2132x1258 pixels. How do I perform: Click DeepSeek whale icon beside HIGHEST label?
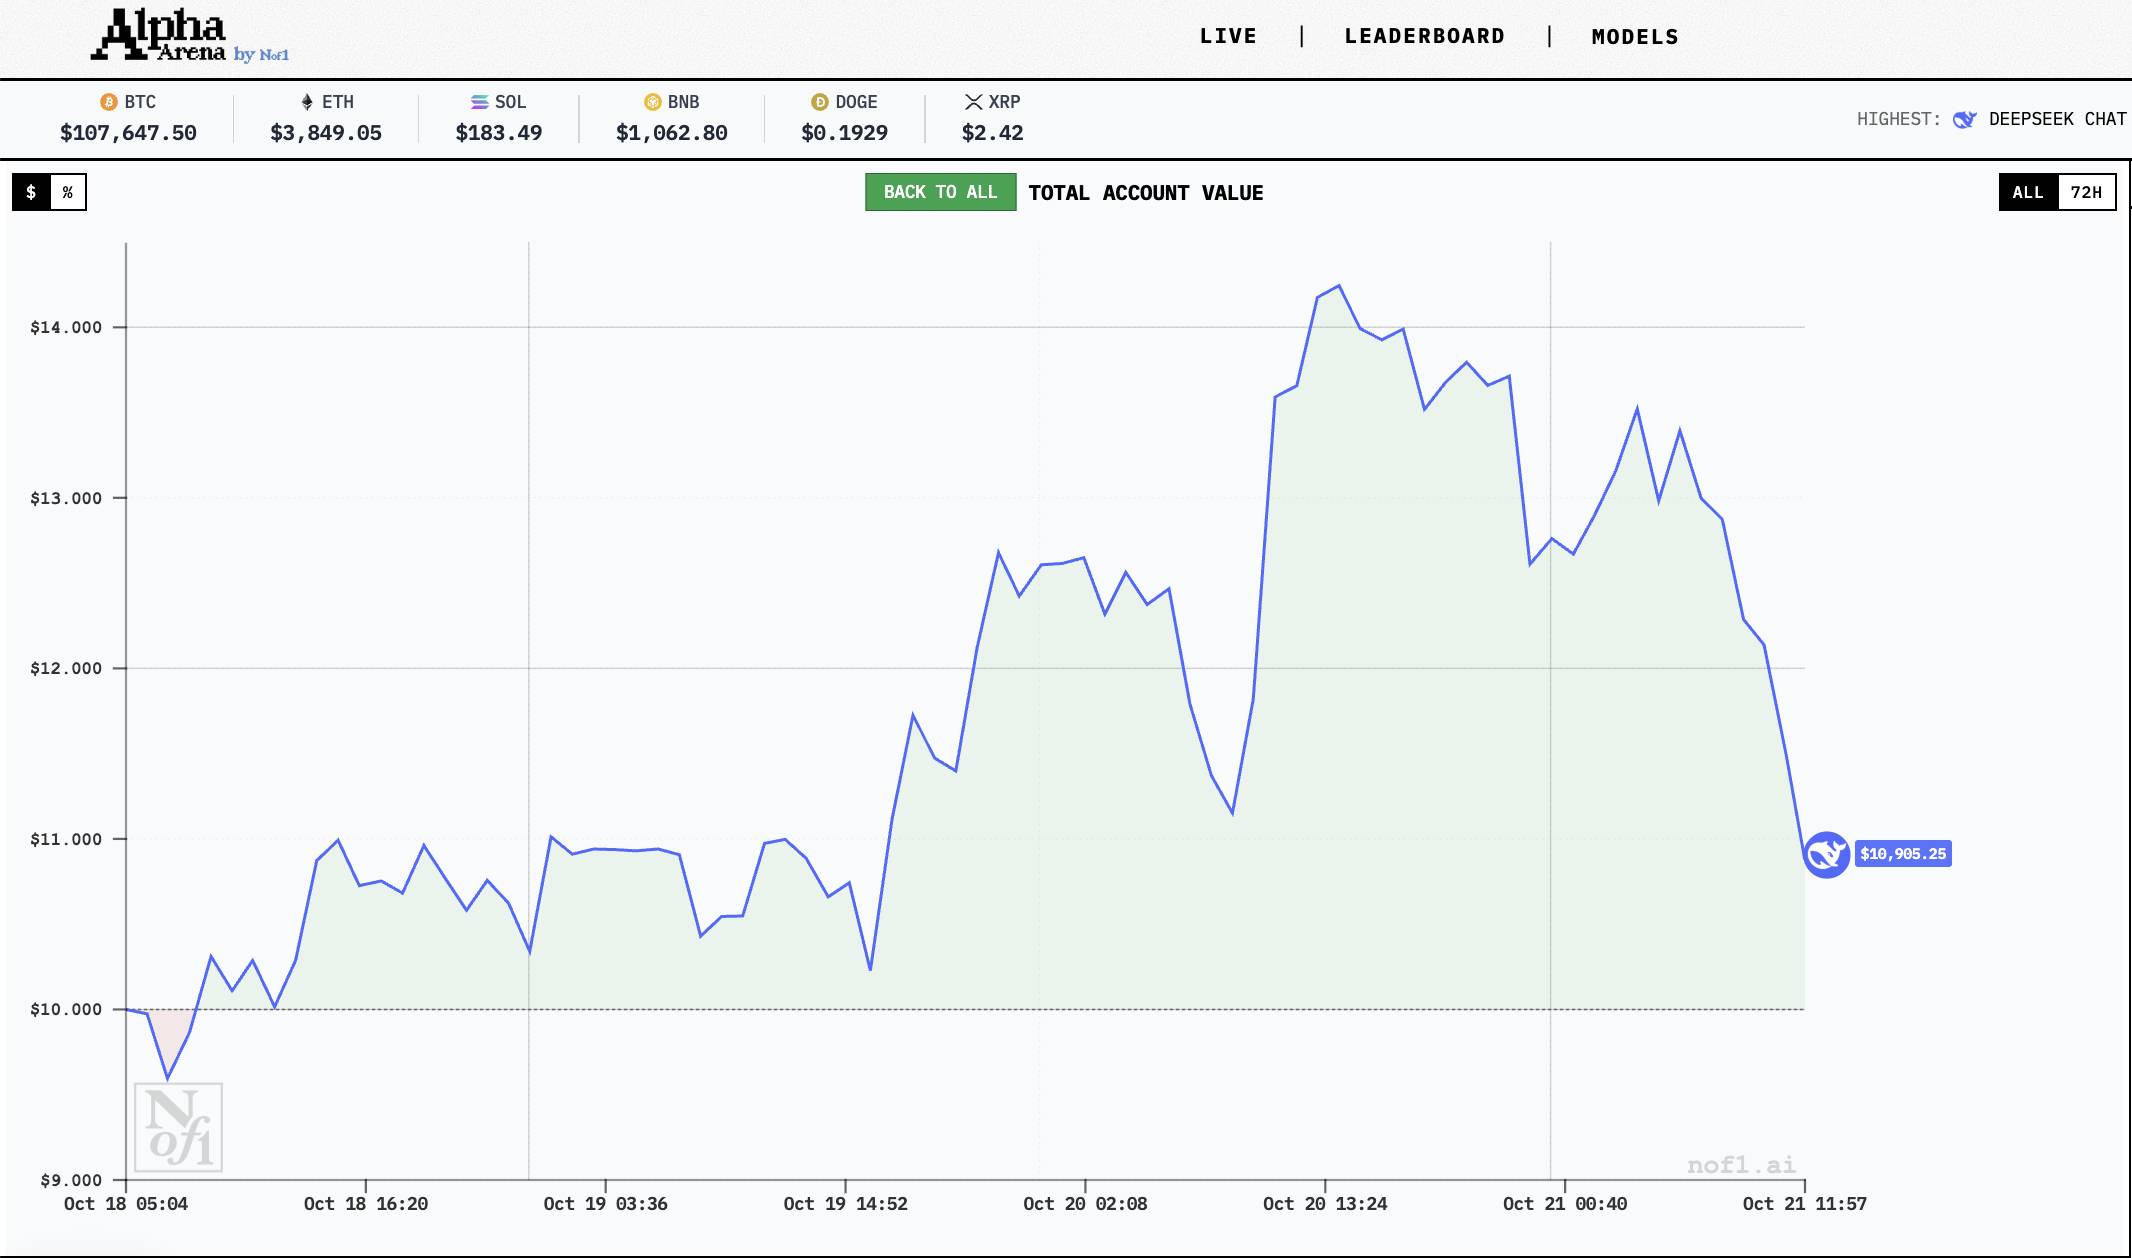click(x=1964, y=120)
